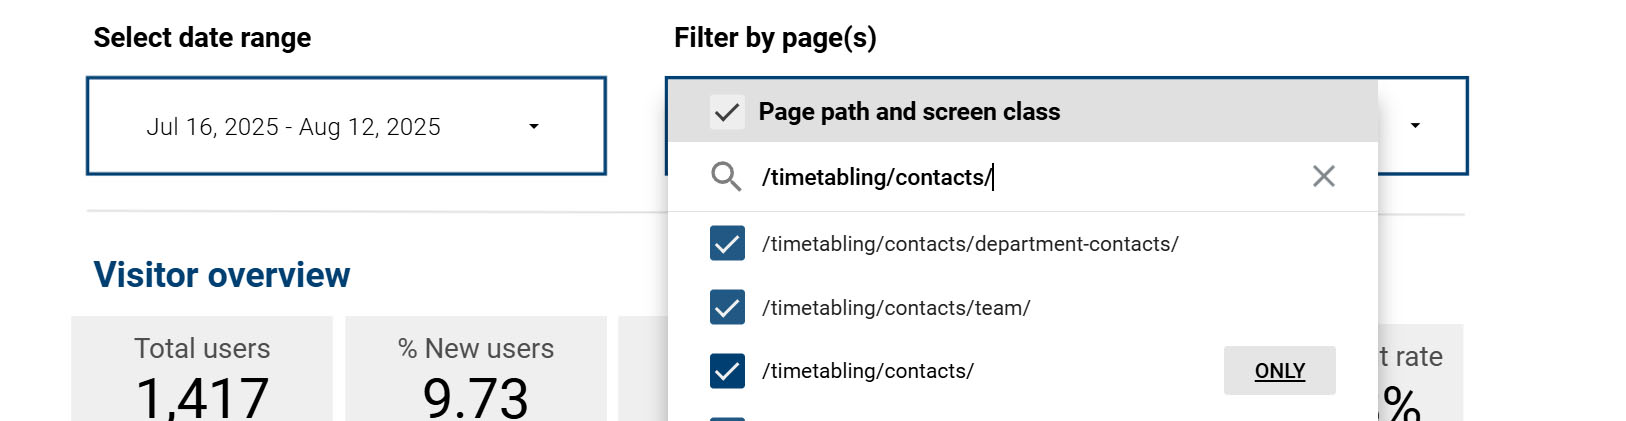Image resolution: width=1626 pixels, height=421 pixels.
Task: Collapse the page filter dropdown arrow
Action: [x=1415, y=126]
